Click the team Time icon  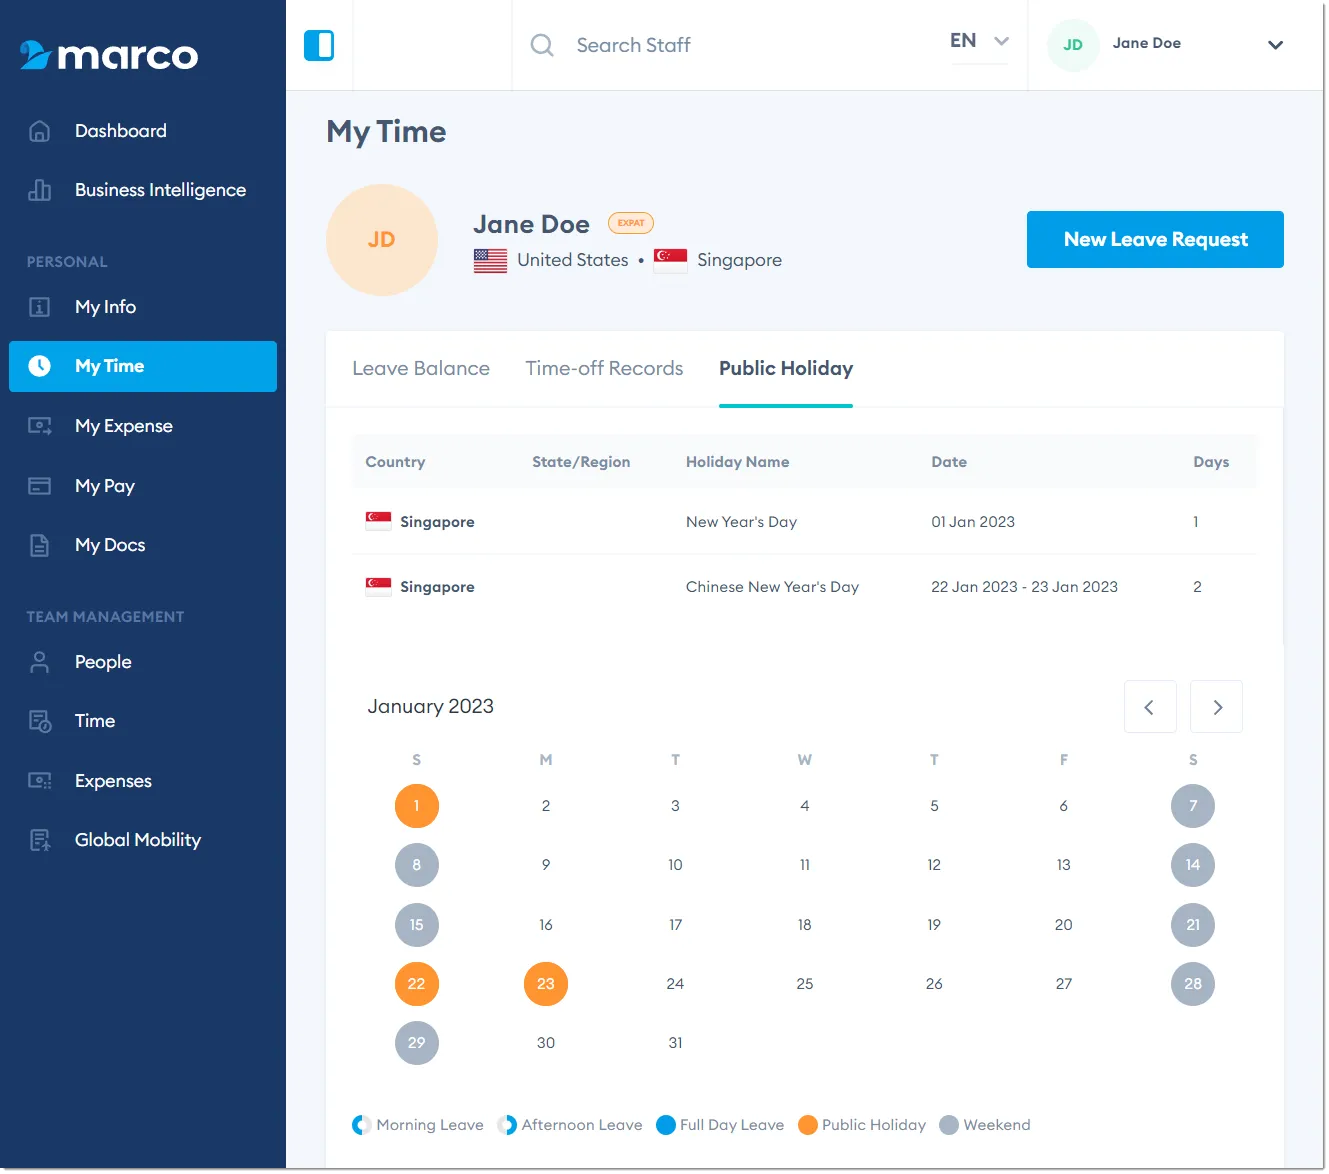click(39, 721)
